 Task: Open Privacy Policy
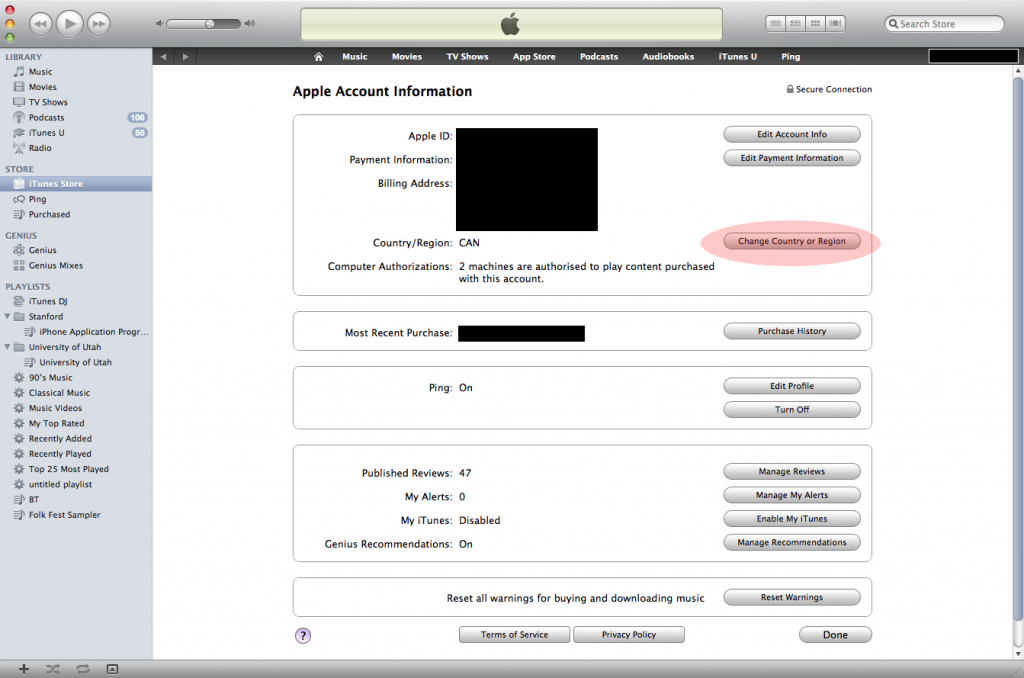629,635
